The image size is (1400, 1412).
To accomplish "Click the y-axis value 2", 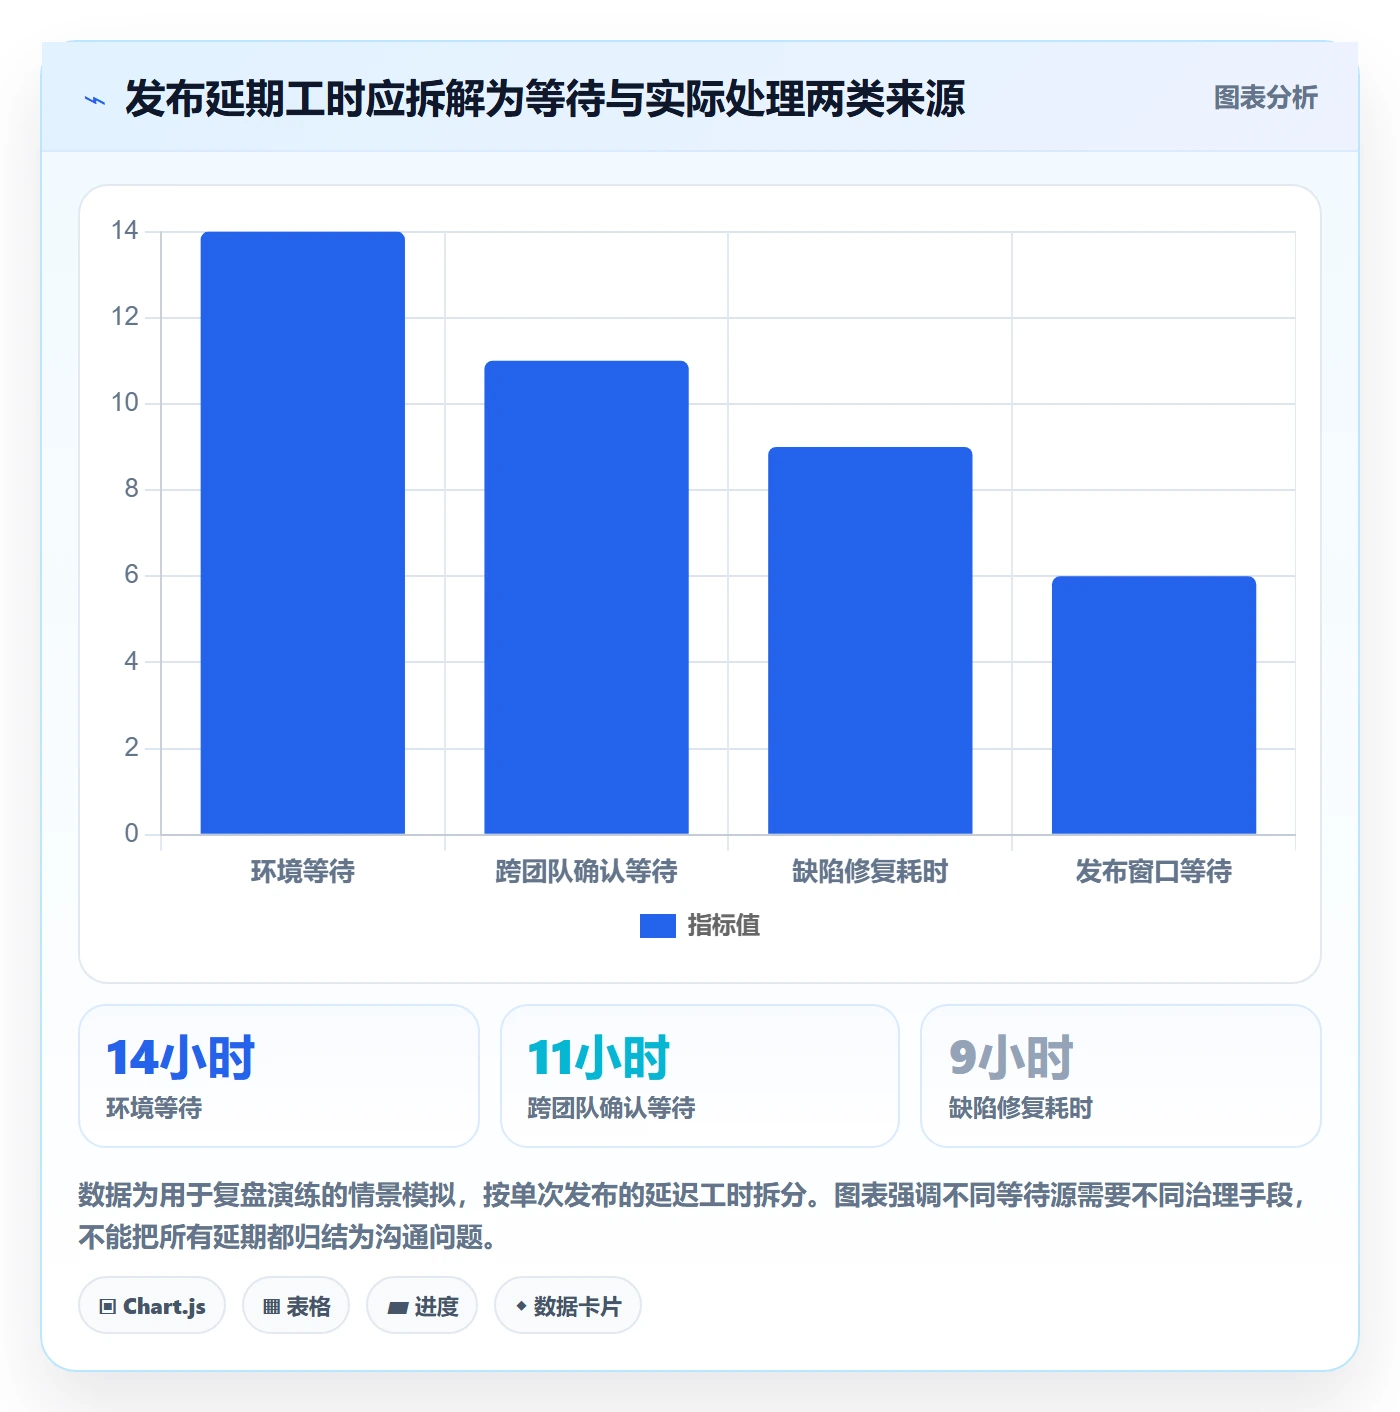I will coord(131,747).
